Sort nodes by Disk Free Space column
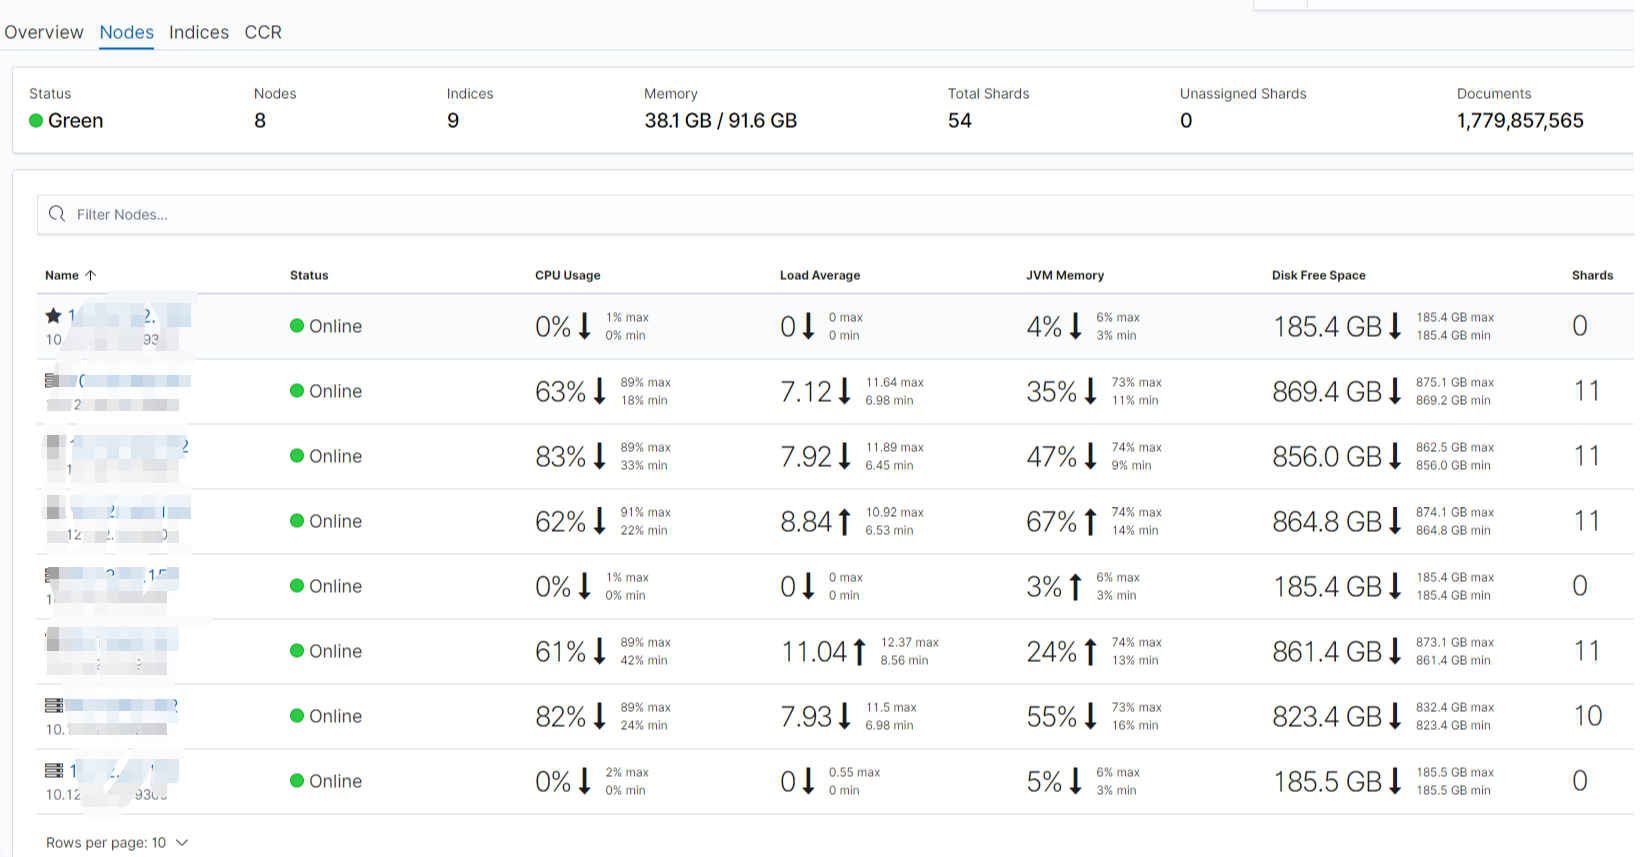The width and height of the screenshot is (1646, 857). (1319, 275)
